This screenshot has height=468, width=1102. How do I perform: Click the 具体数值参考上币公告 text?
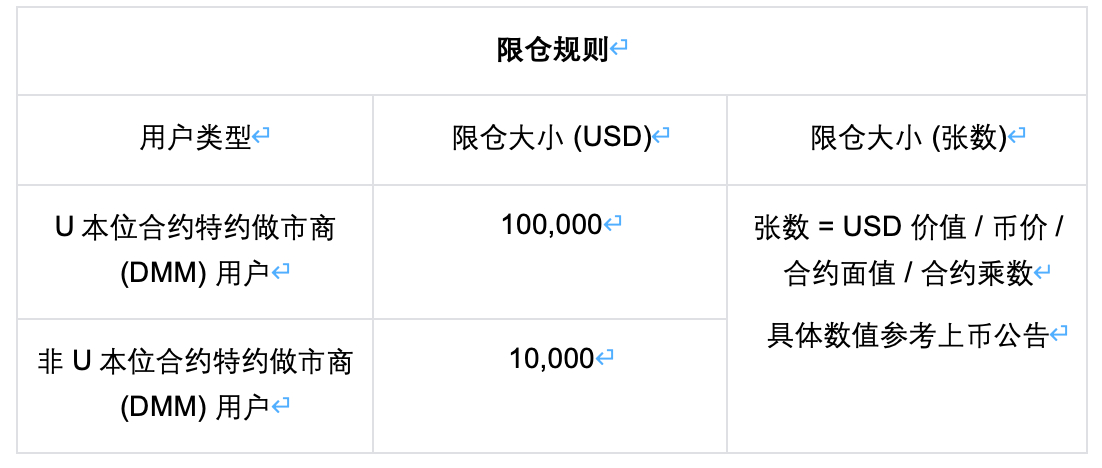pos(908,335)
